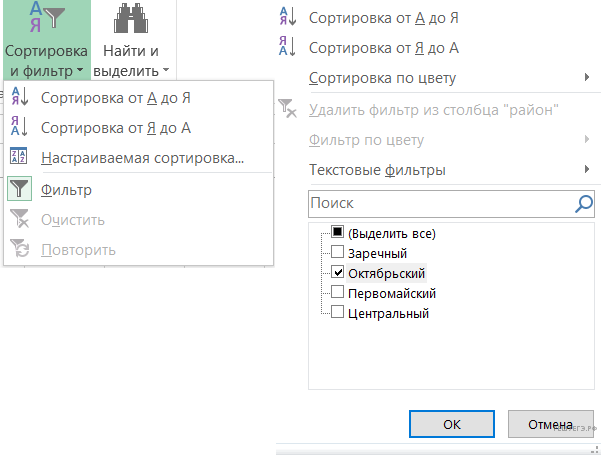Click the Я-to-A sort icon in left menu

tap(21, 127)
